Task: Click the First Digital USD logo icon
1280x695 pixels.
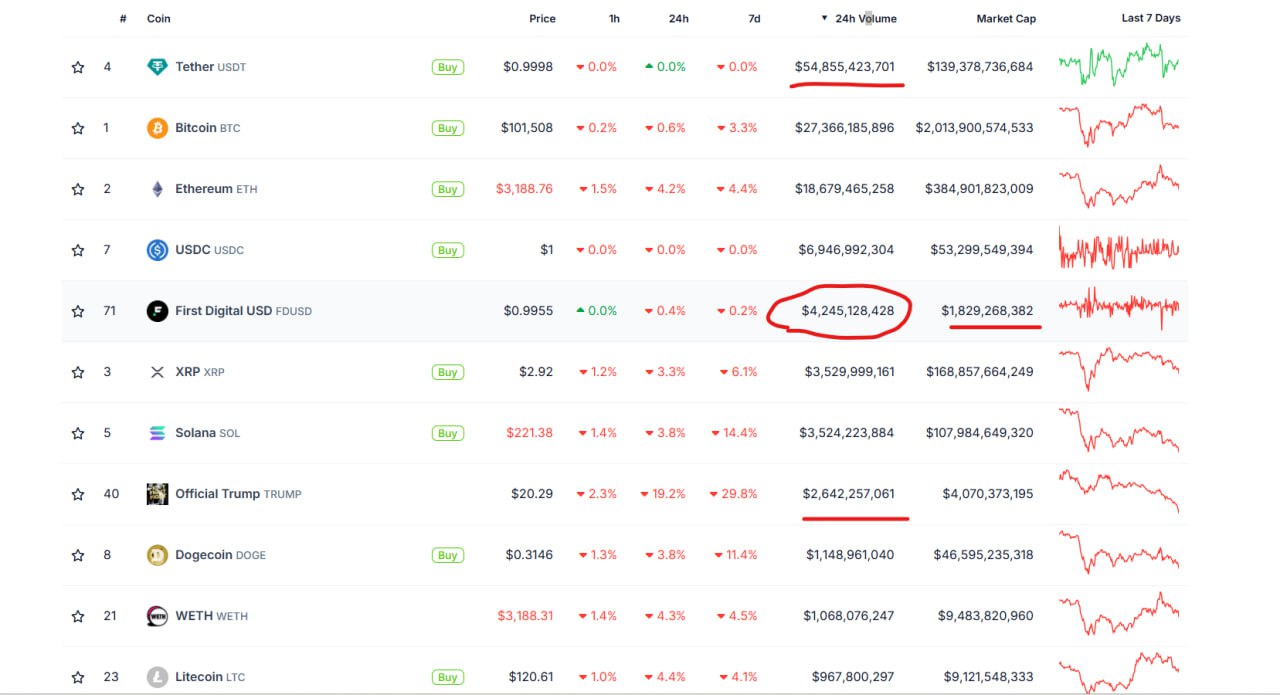Action: tap(157, 311)
